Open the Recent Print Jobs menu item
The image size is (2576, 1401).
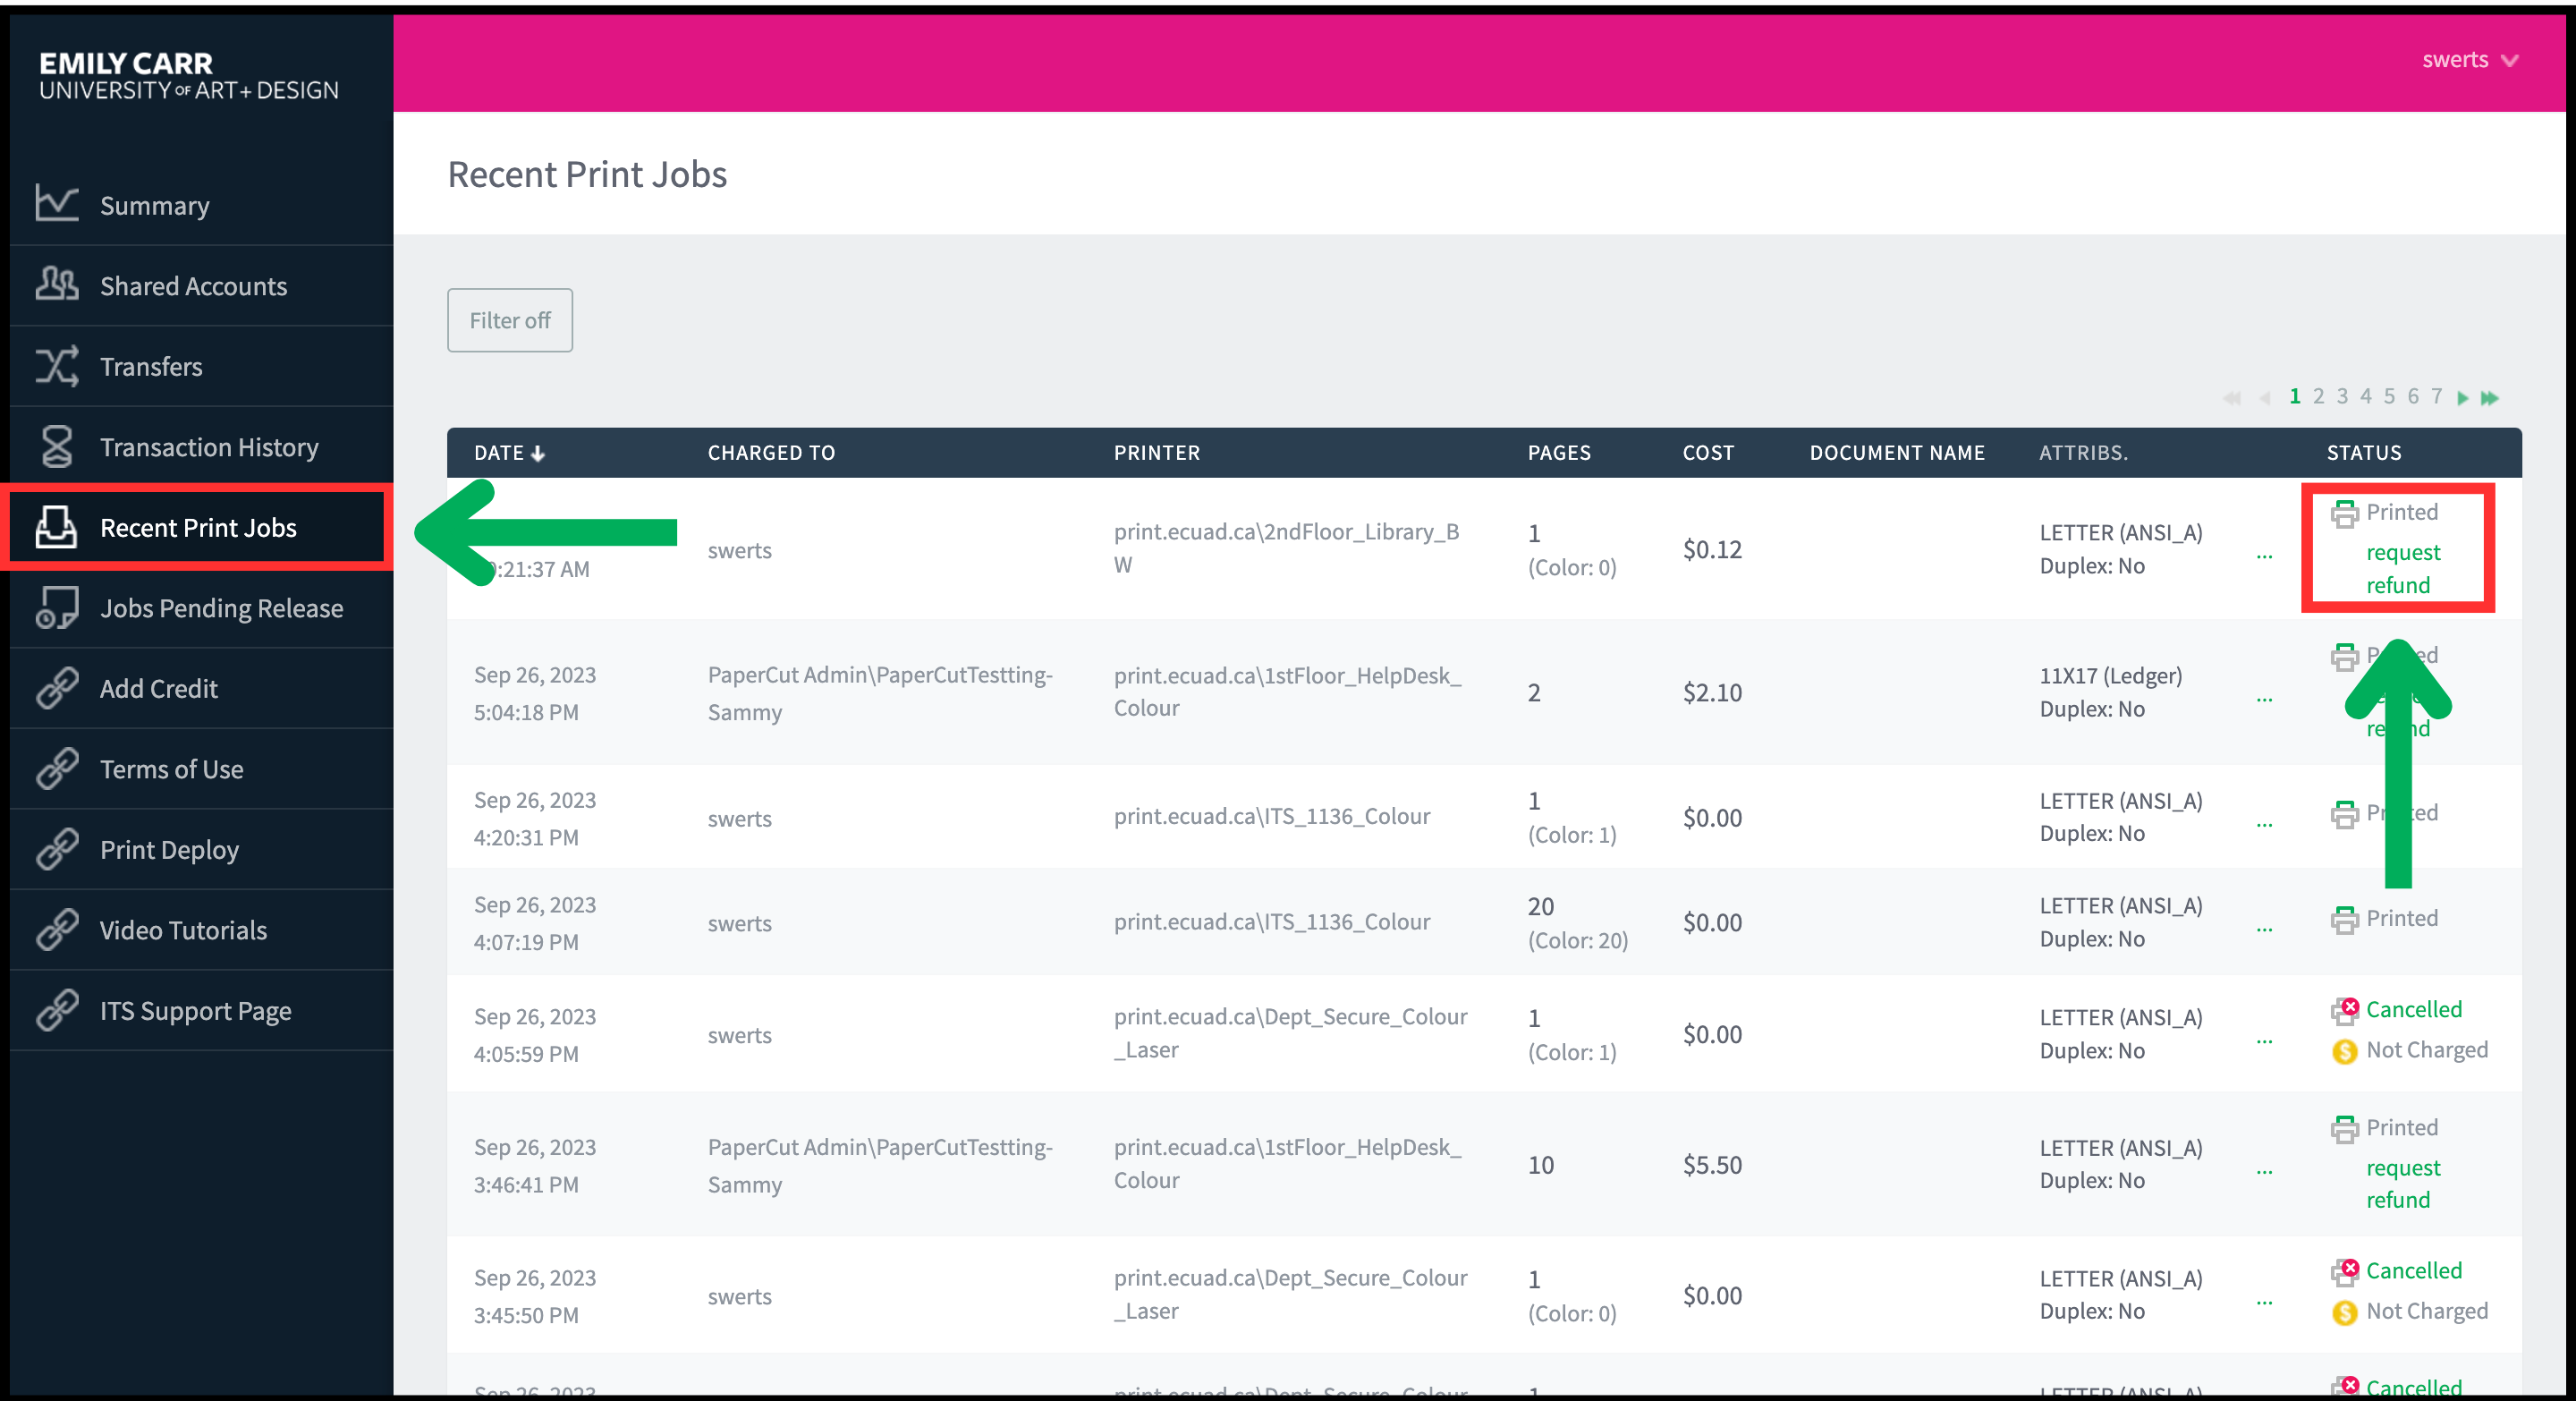(x=198, y=527)
